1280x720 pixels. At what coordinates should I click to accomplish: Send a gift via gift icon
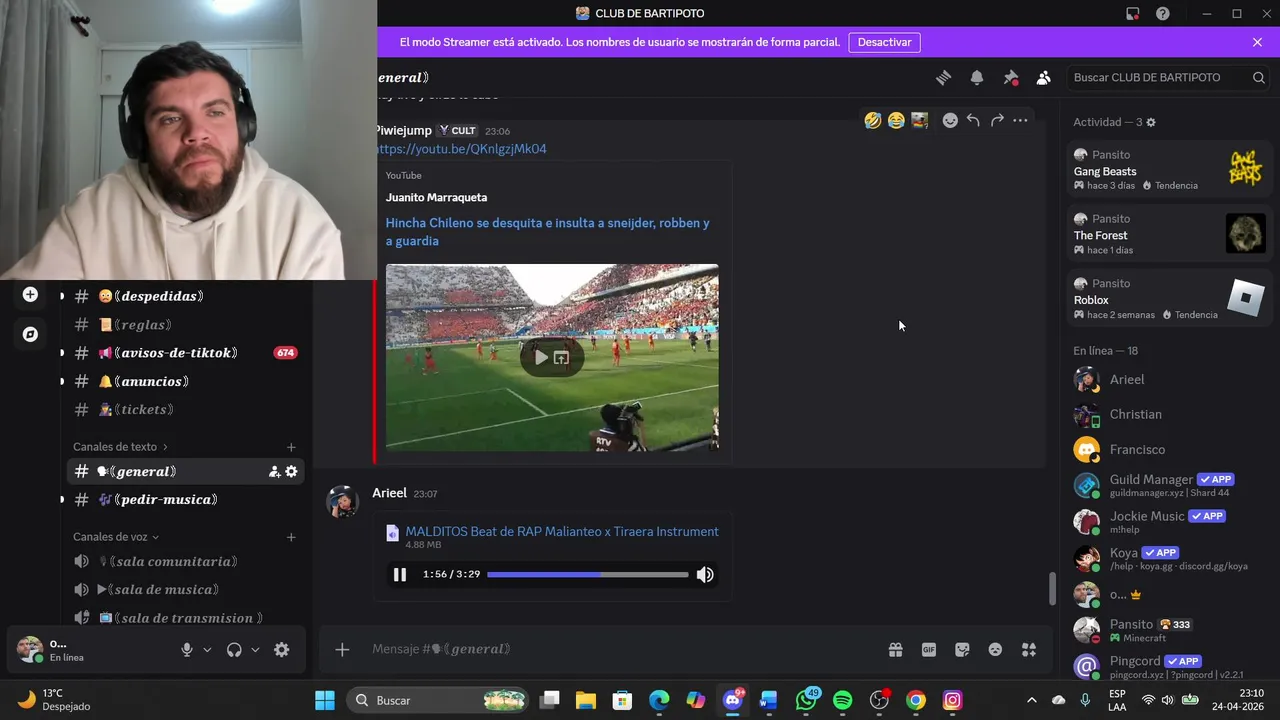pos(896,650)
